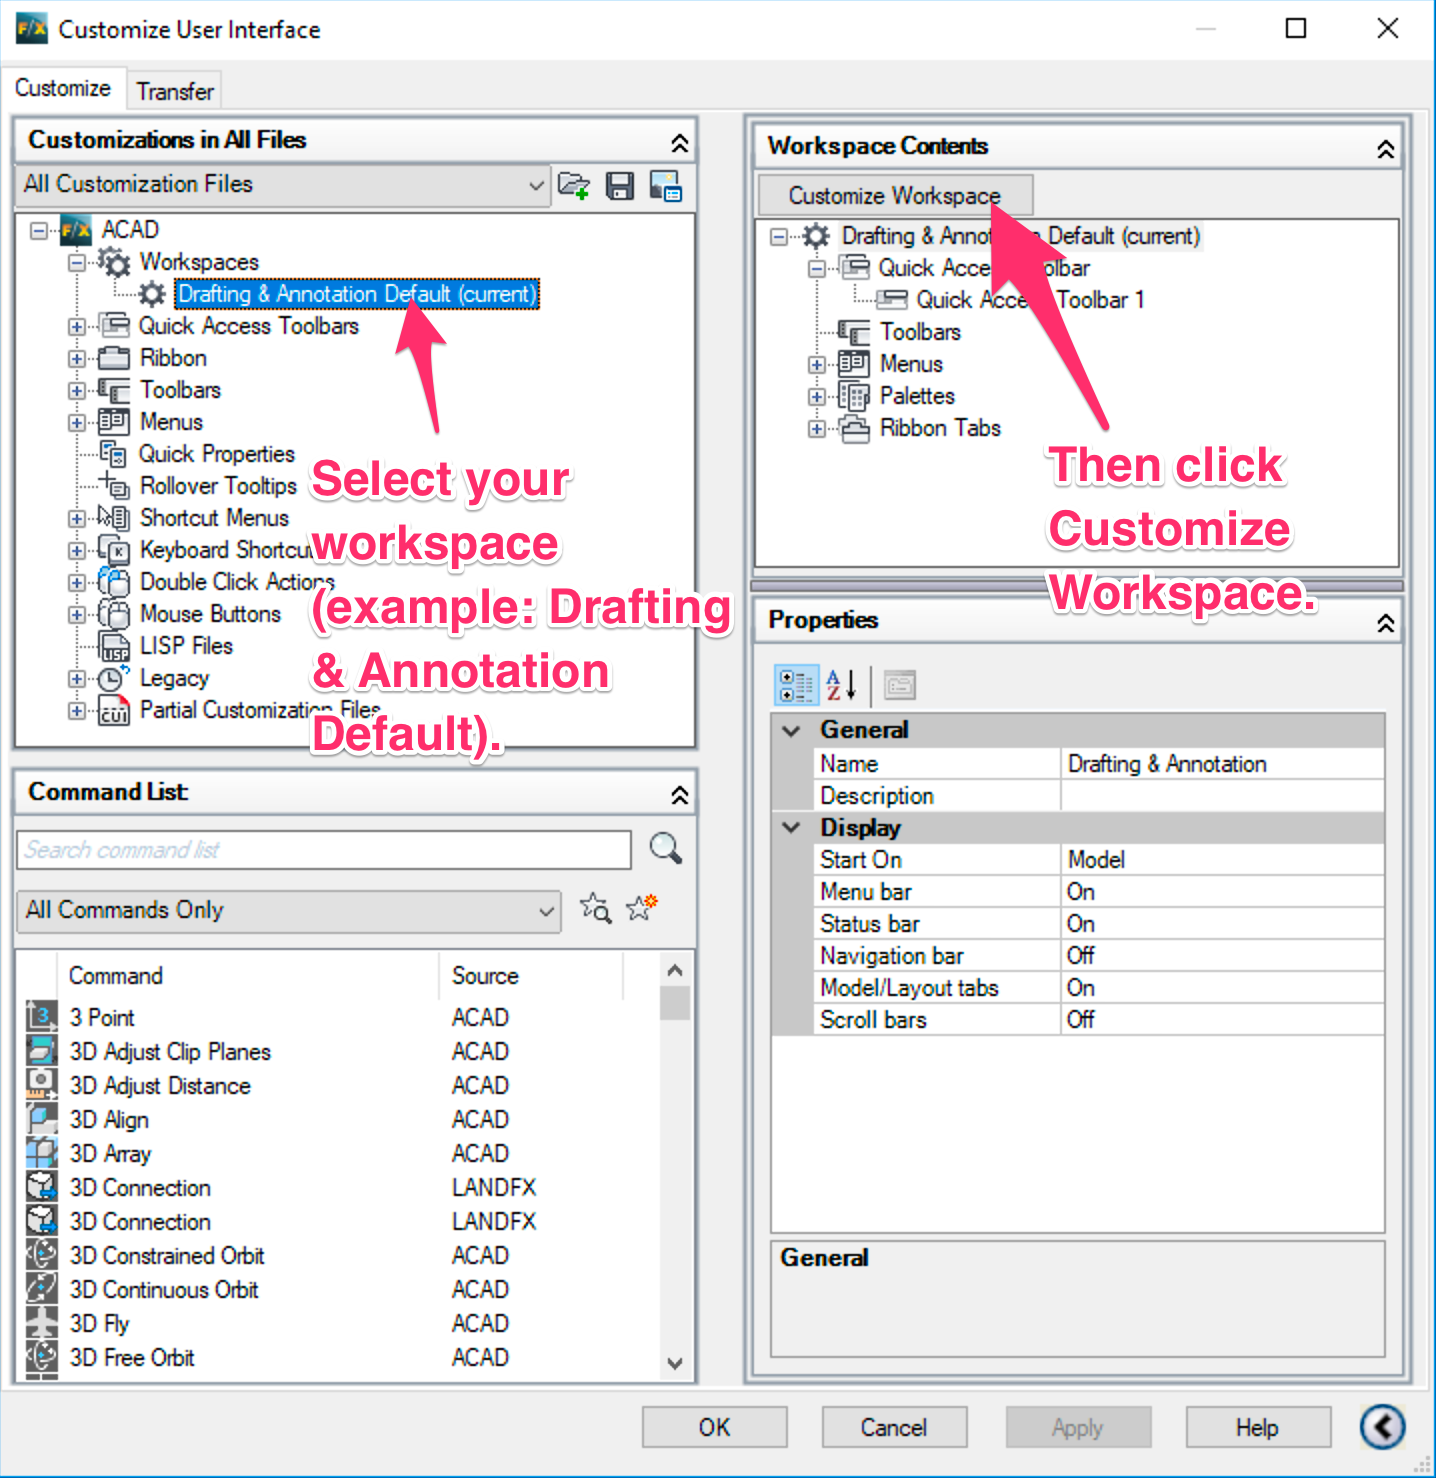
Task: Click the 3D Free Orbit icon
Action: 42,1357
